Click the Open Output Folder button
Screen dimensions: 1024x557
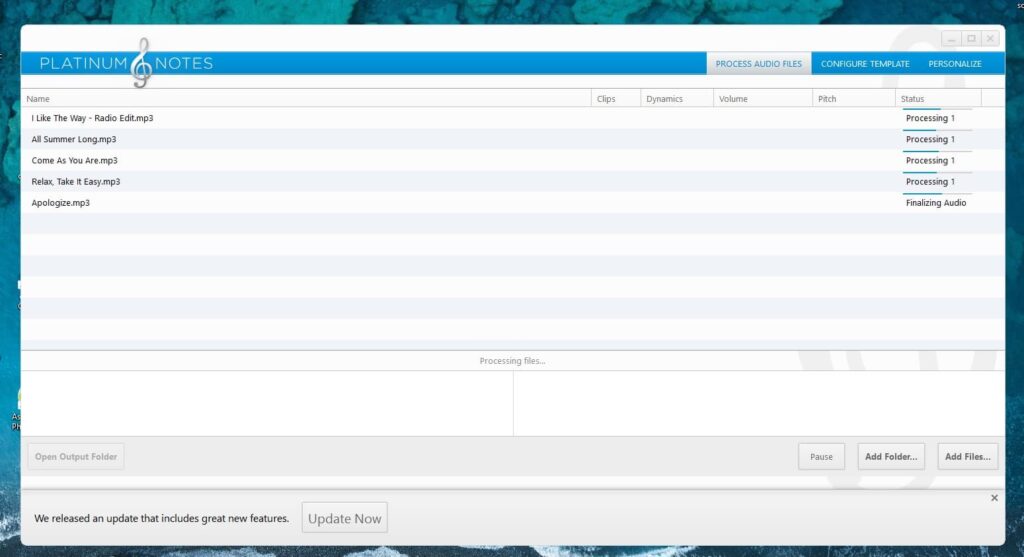tap(76, 457)
